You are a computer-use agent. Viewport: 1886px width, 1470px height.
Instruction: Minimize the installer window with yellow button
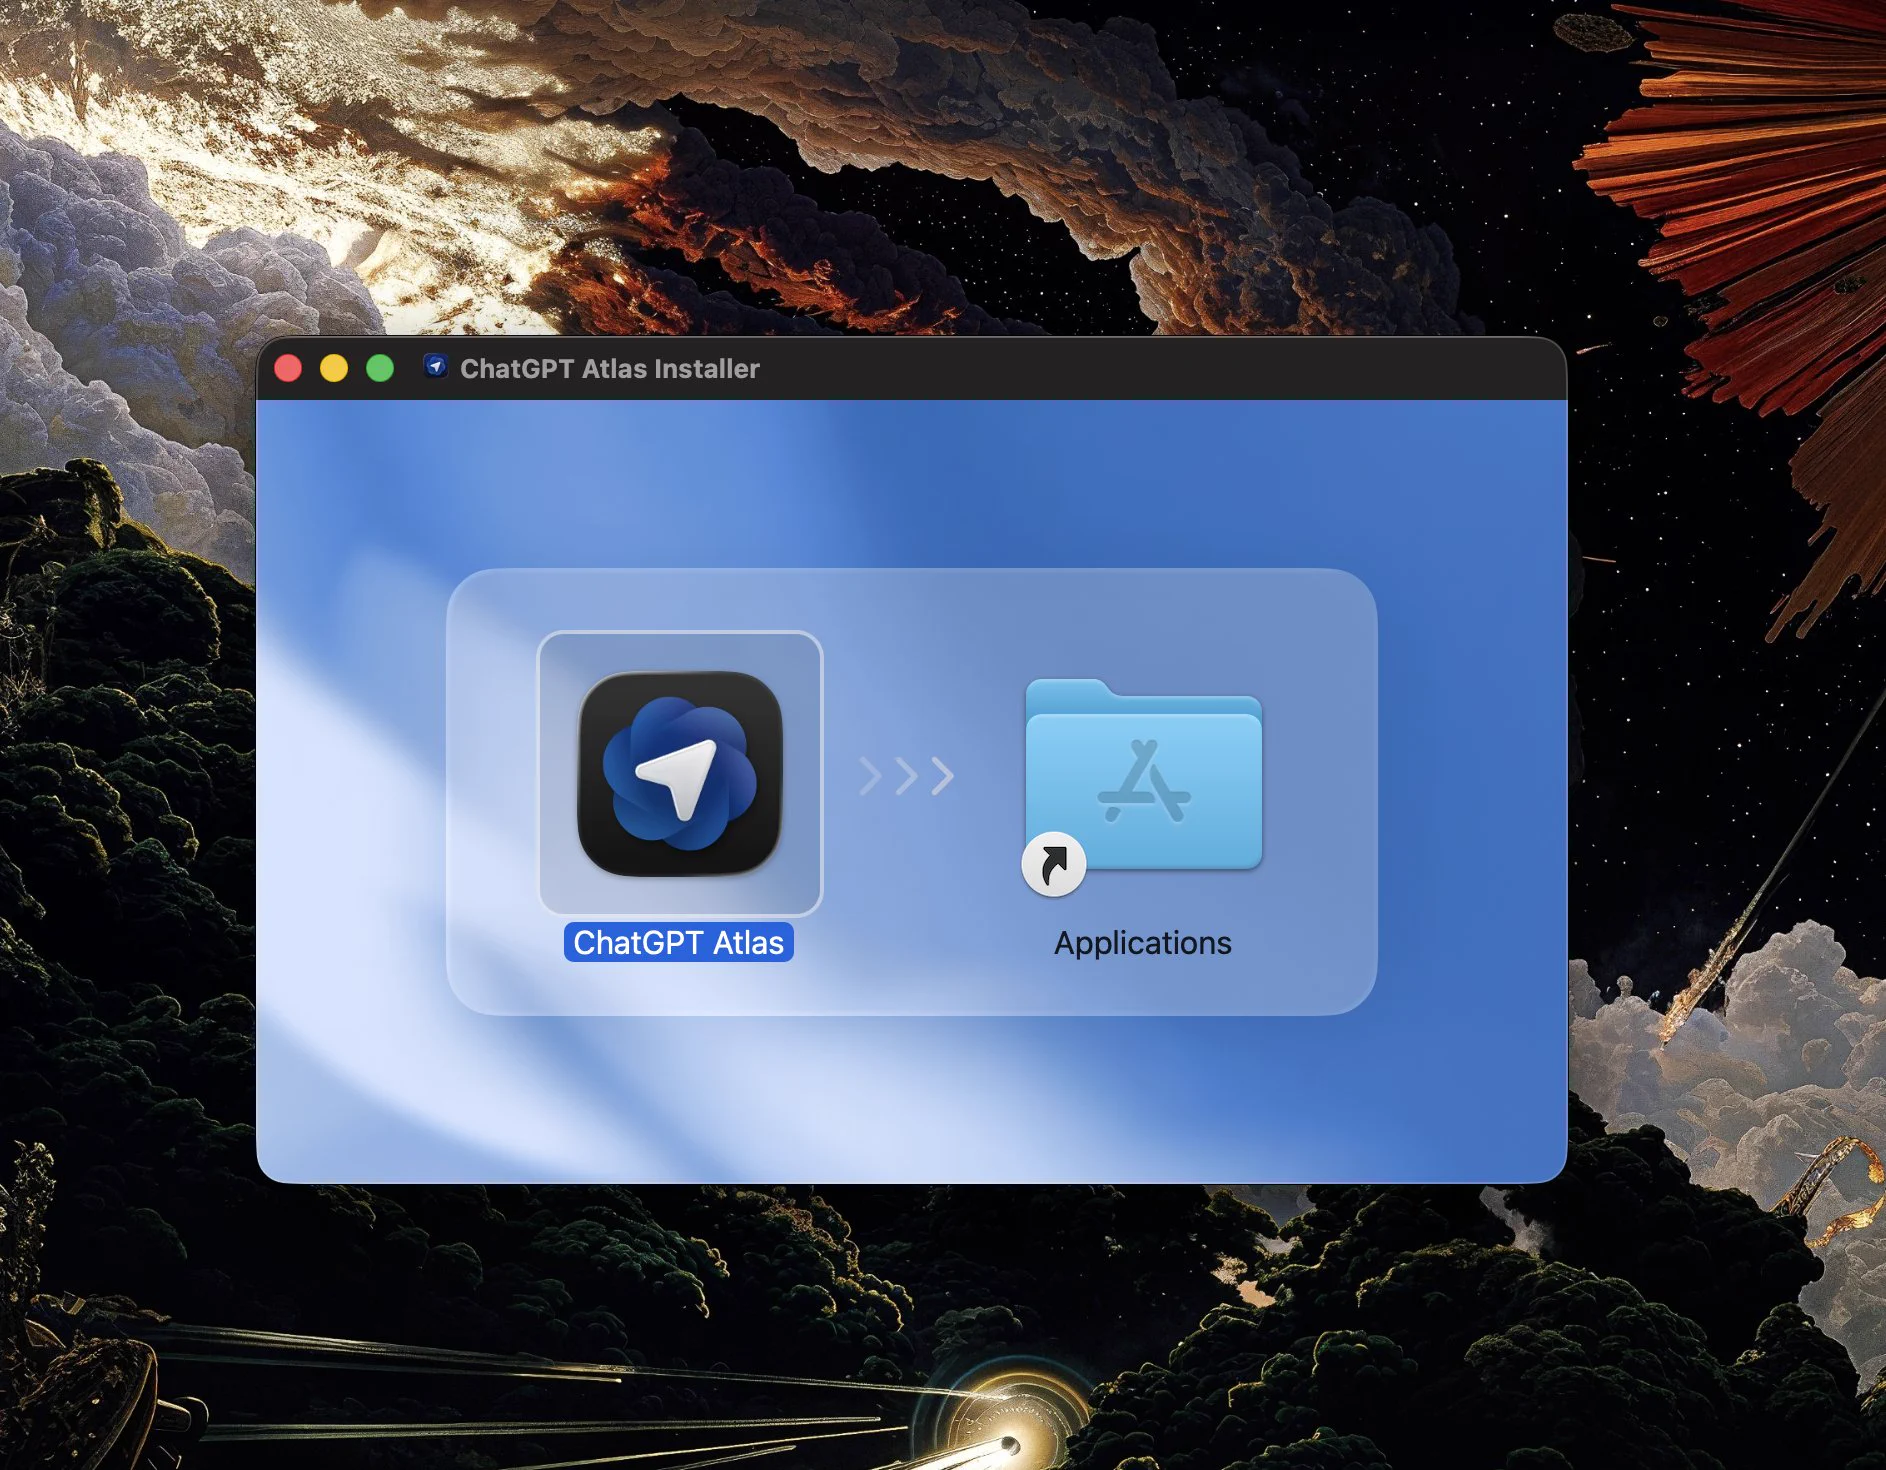[x=334, y=369]
